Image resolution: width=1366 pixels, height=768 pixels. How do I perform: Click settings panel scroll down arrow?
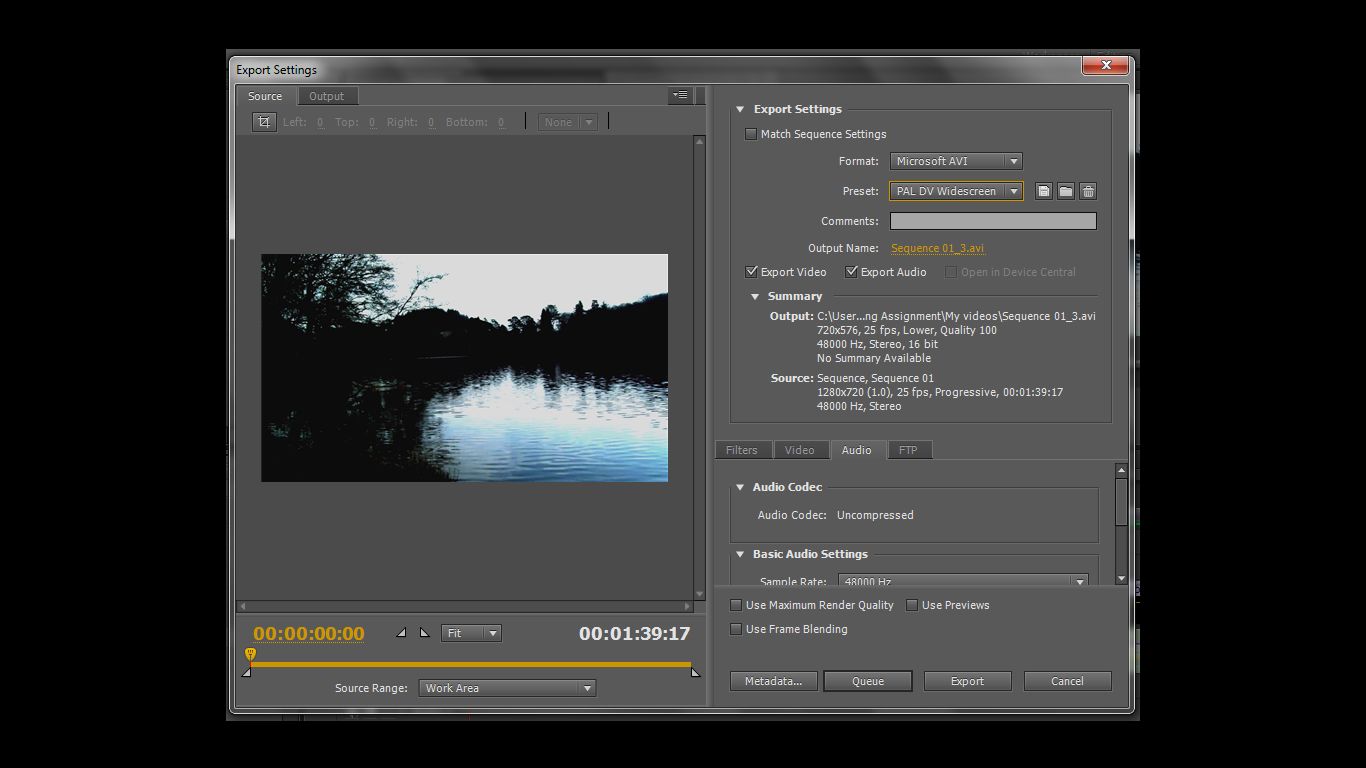[x=1121, y=578]
